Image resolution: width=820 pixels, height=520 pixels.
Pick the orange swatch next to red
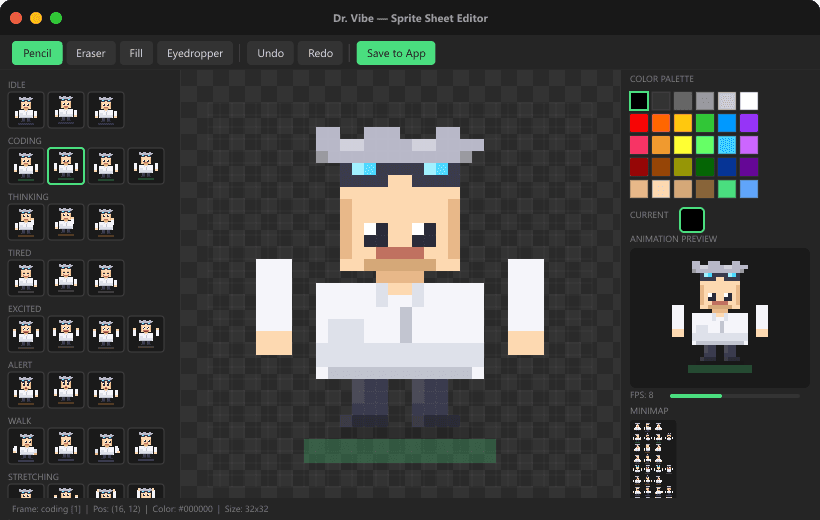[661, 123]
